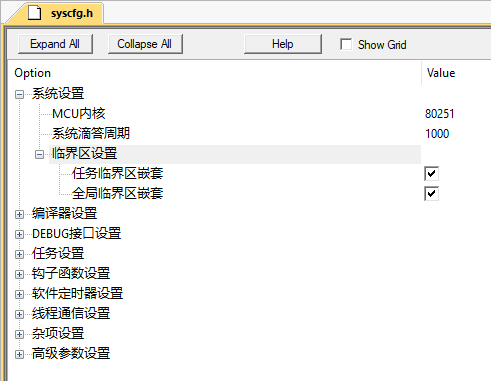Select the 任务设置 group label

point(58,254)
